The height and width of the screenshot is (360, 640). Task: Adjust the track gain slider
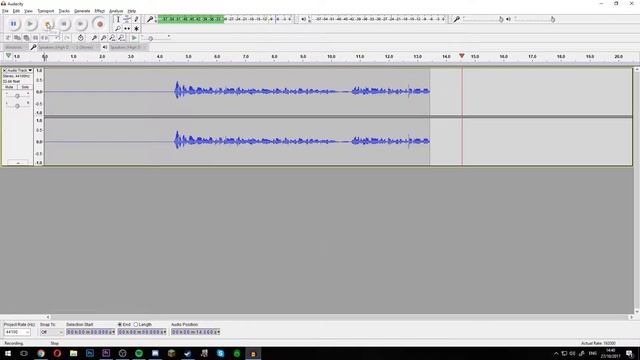pos(17,96)
